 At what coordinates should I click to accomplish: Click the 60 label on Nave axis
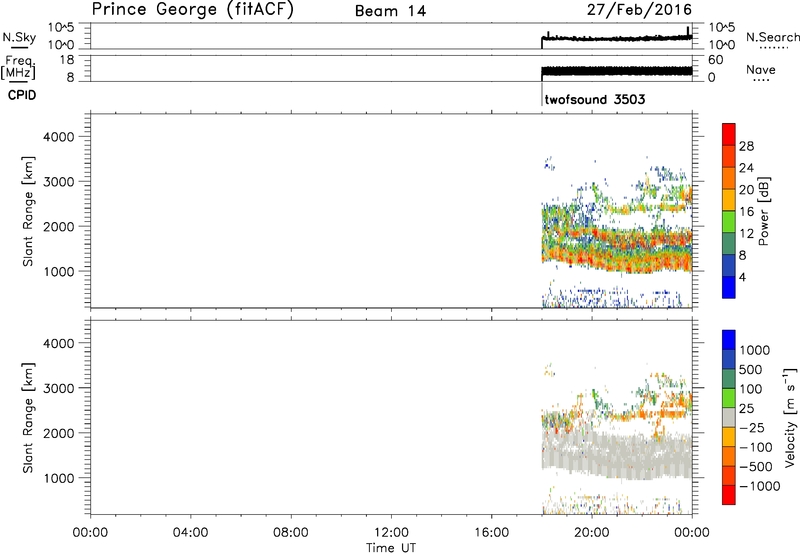click(x=715, y=60)
